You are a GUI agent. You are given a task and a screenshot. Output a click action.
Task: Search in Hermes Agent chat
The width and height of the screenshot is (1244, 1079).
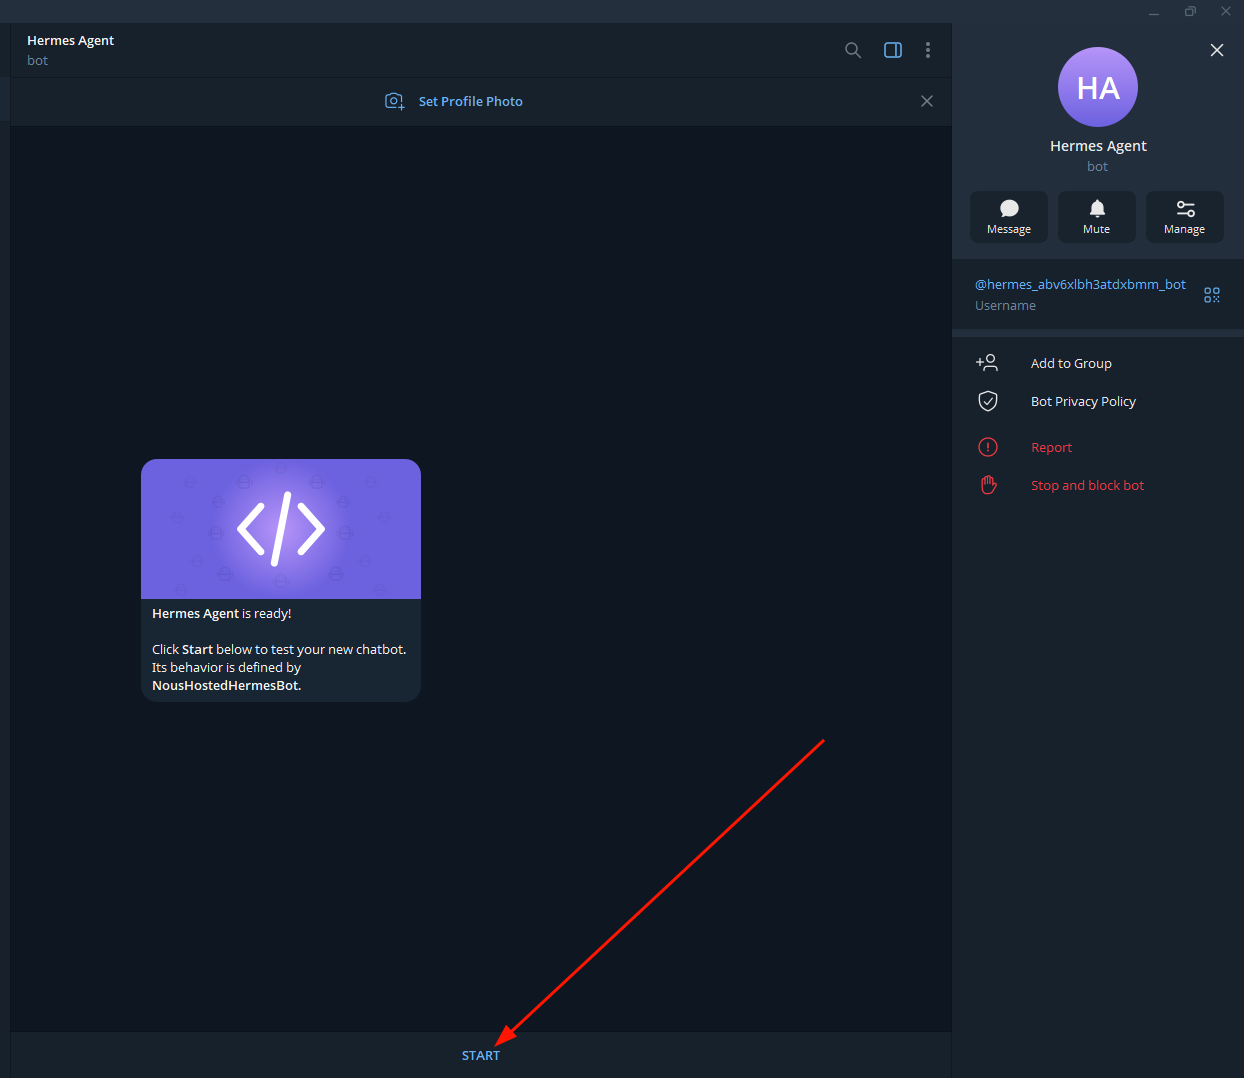[853, 50]
